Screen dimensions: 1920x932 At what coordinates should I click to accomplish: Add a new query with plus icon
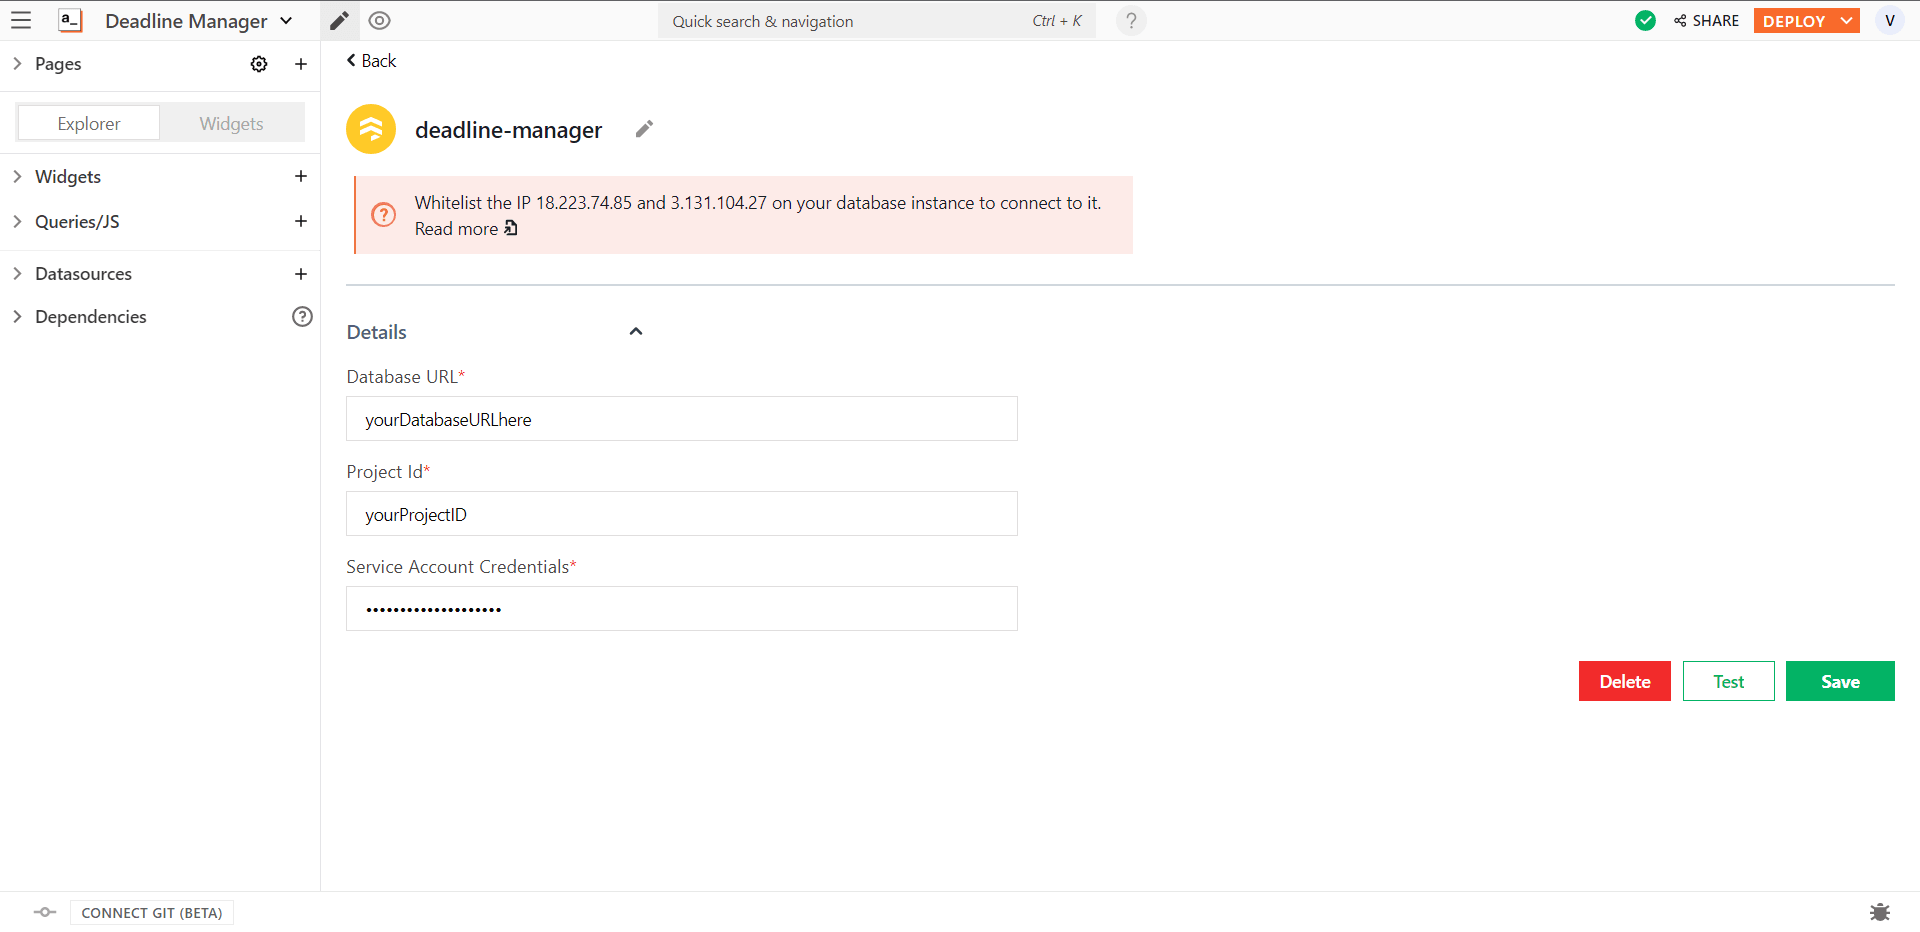(x=301, y=221)
